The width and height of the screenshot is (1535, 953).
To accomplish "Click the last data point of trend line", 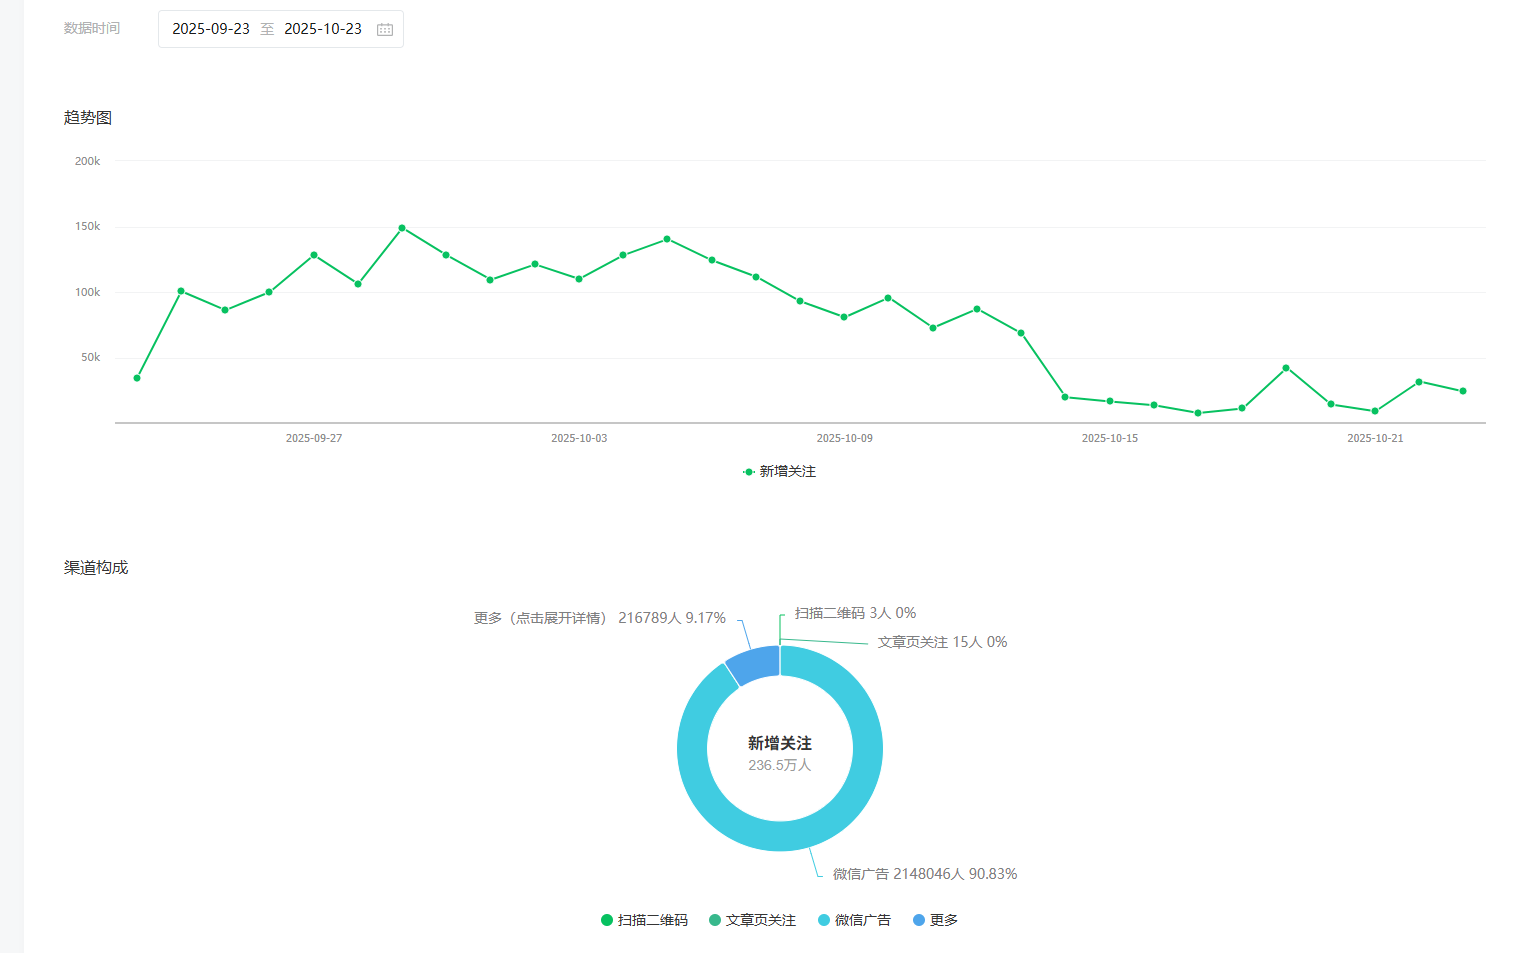I will coord(1463,391).
